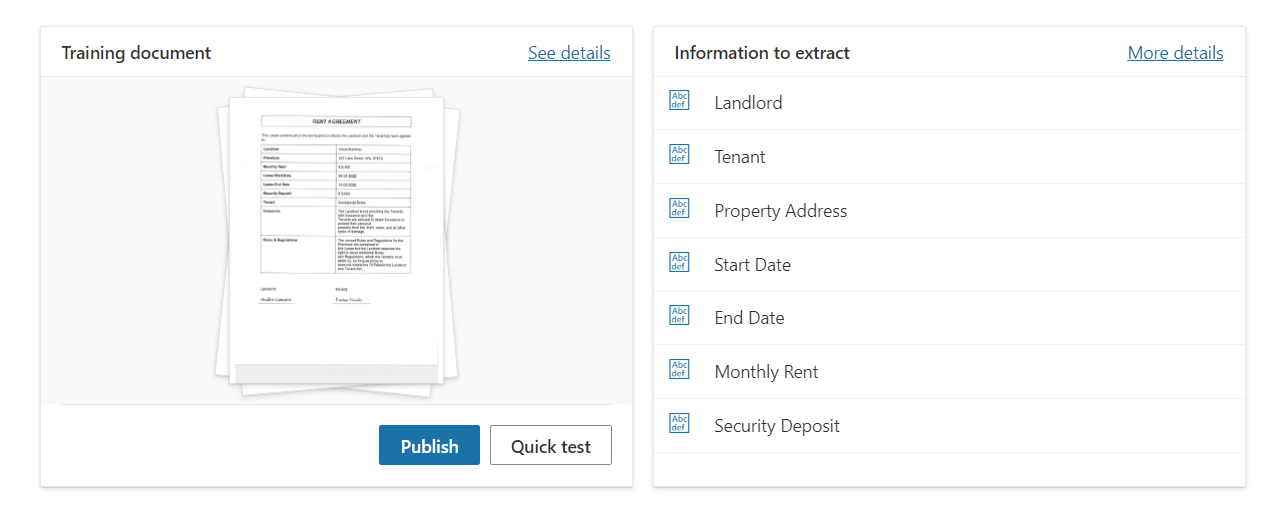Click the Monthly Rent field label
Viewport: 1287px width, 511px height.
(766, 372)
